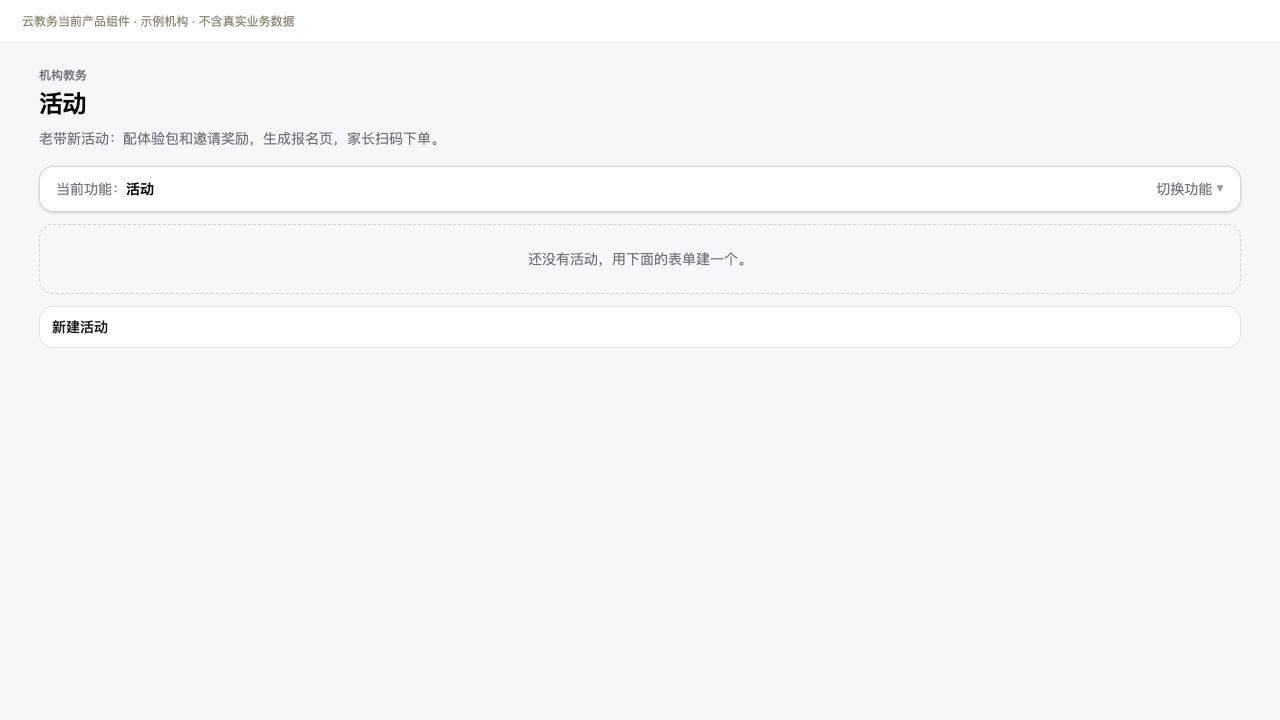The height and width of the screenshot is (720, 1280).
Task: Click the 机构教务 breadcrumb label
Action: 63,75
